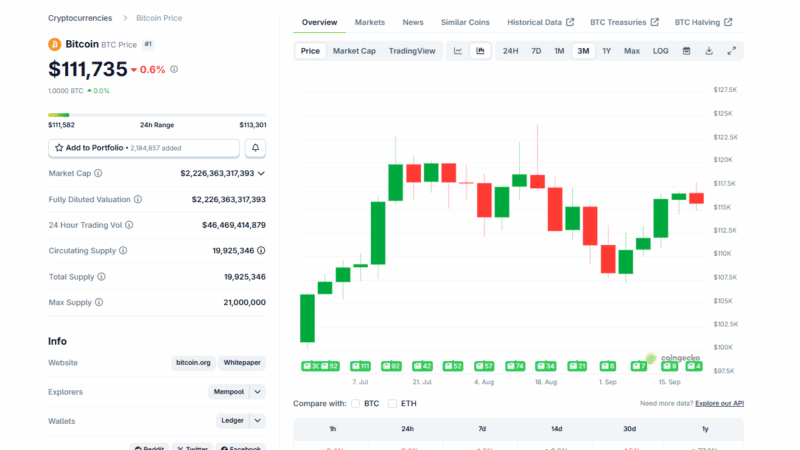This screenshot has height=450, width=800.
Task: Open the news marker labeled 34
Action: pos(546,366)
